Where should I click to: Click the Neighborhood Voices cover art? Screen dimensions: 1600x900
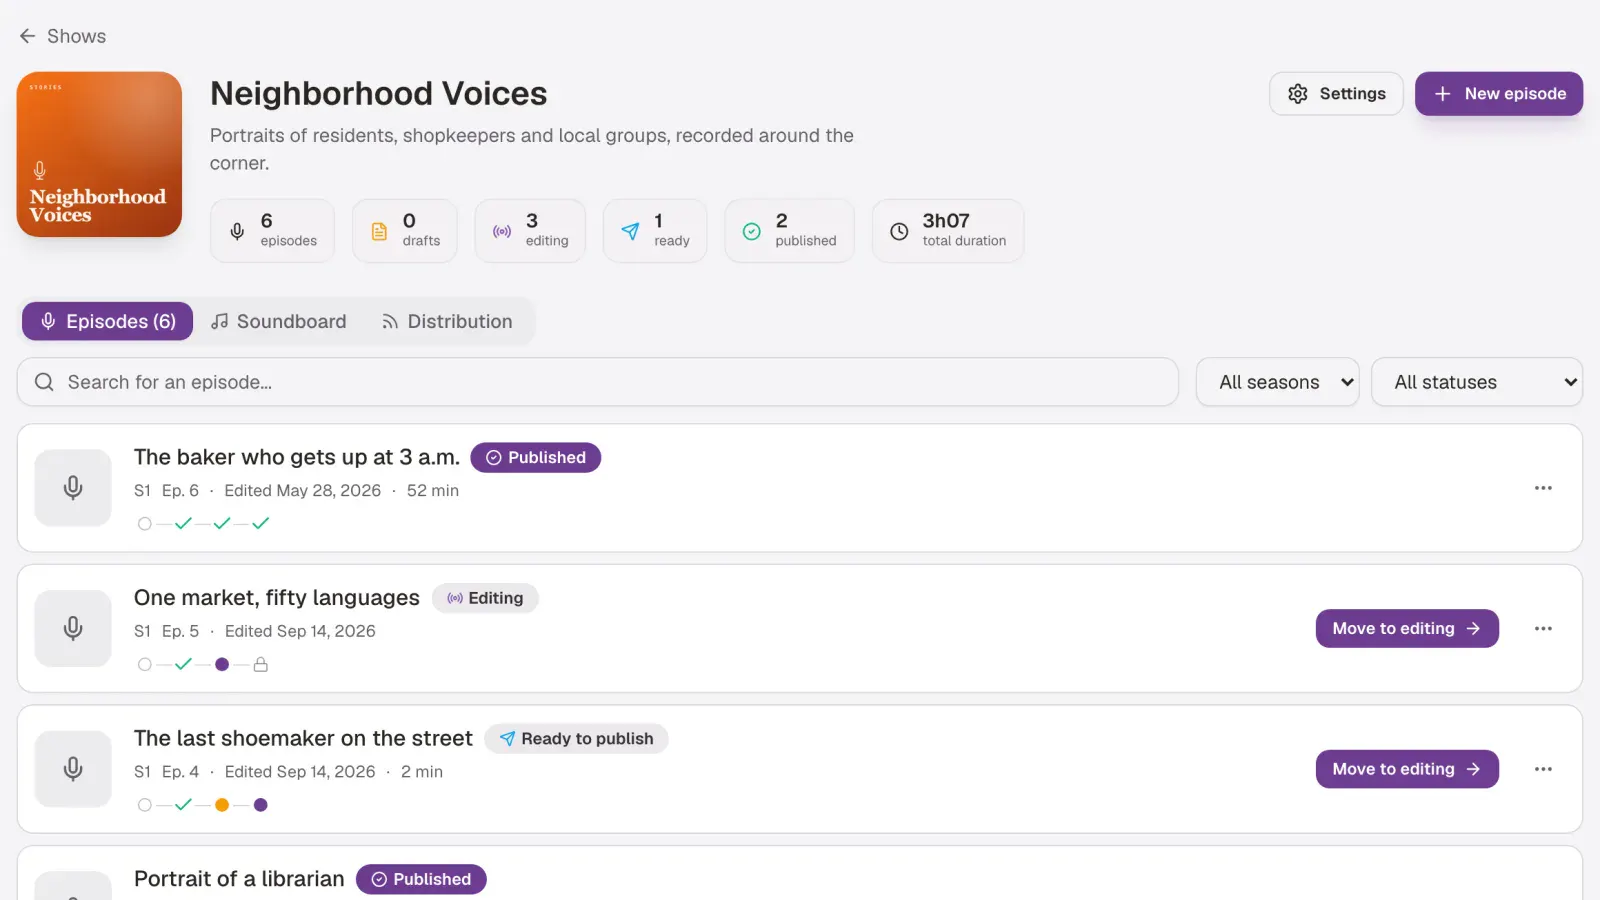pyautogui.click(x=99, y=154)
